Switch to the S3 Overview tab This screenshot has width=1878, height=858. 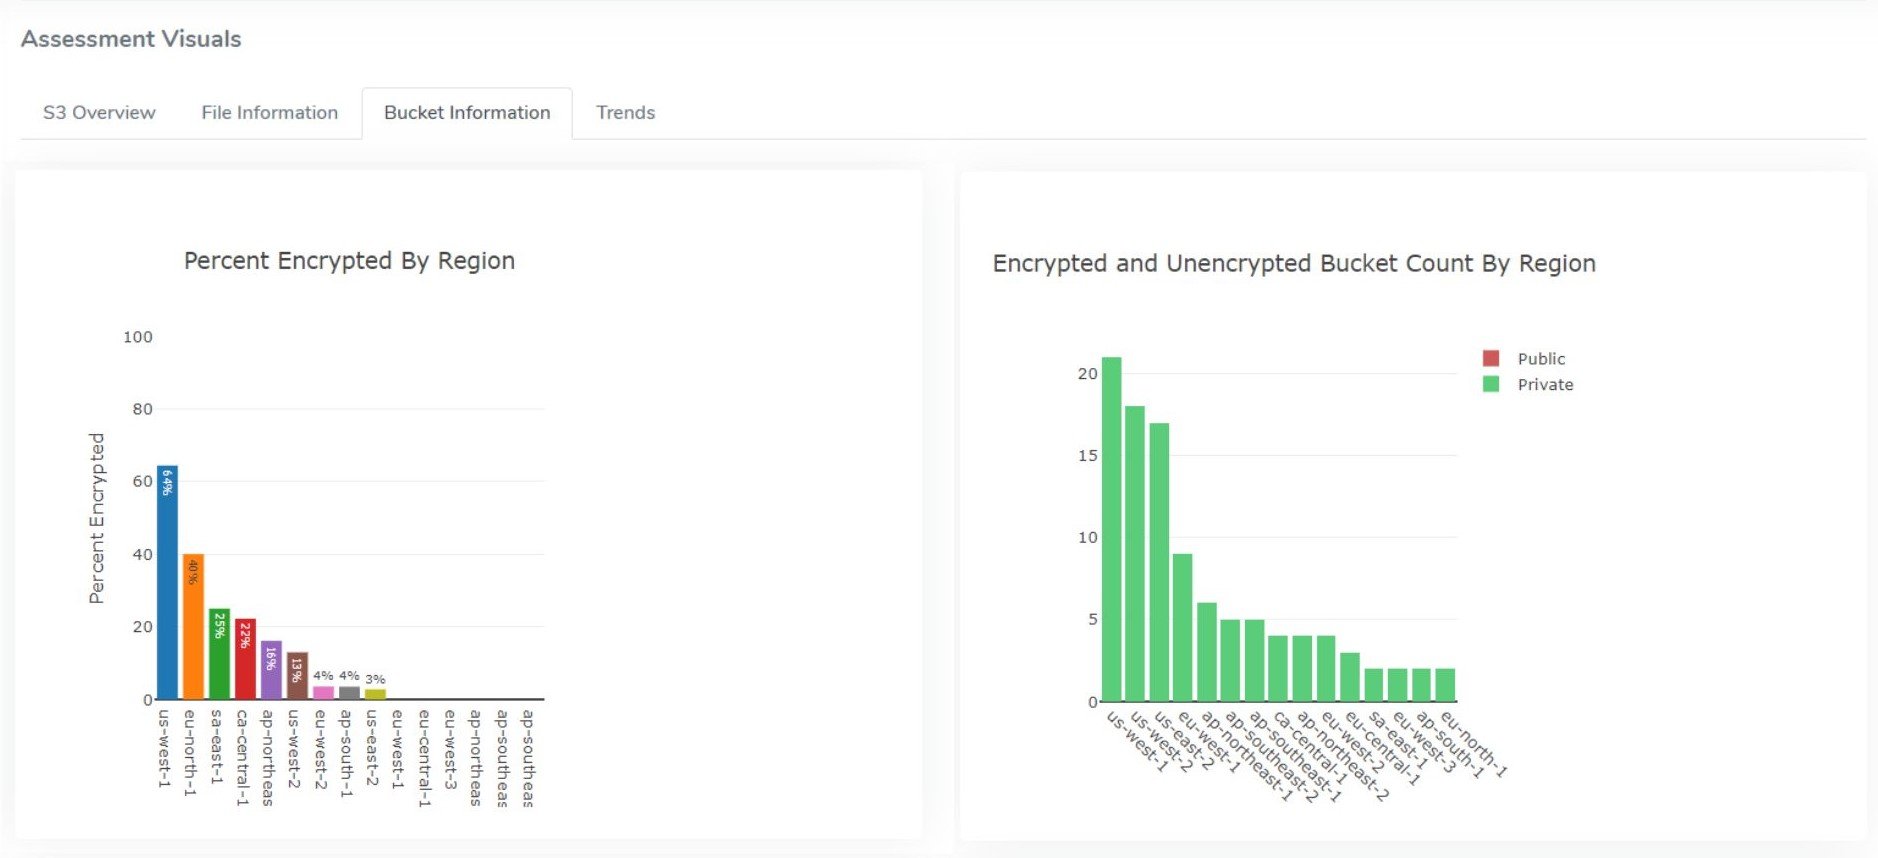coord(99,113)
